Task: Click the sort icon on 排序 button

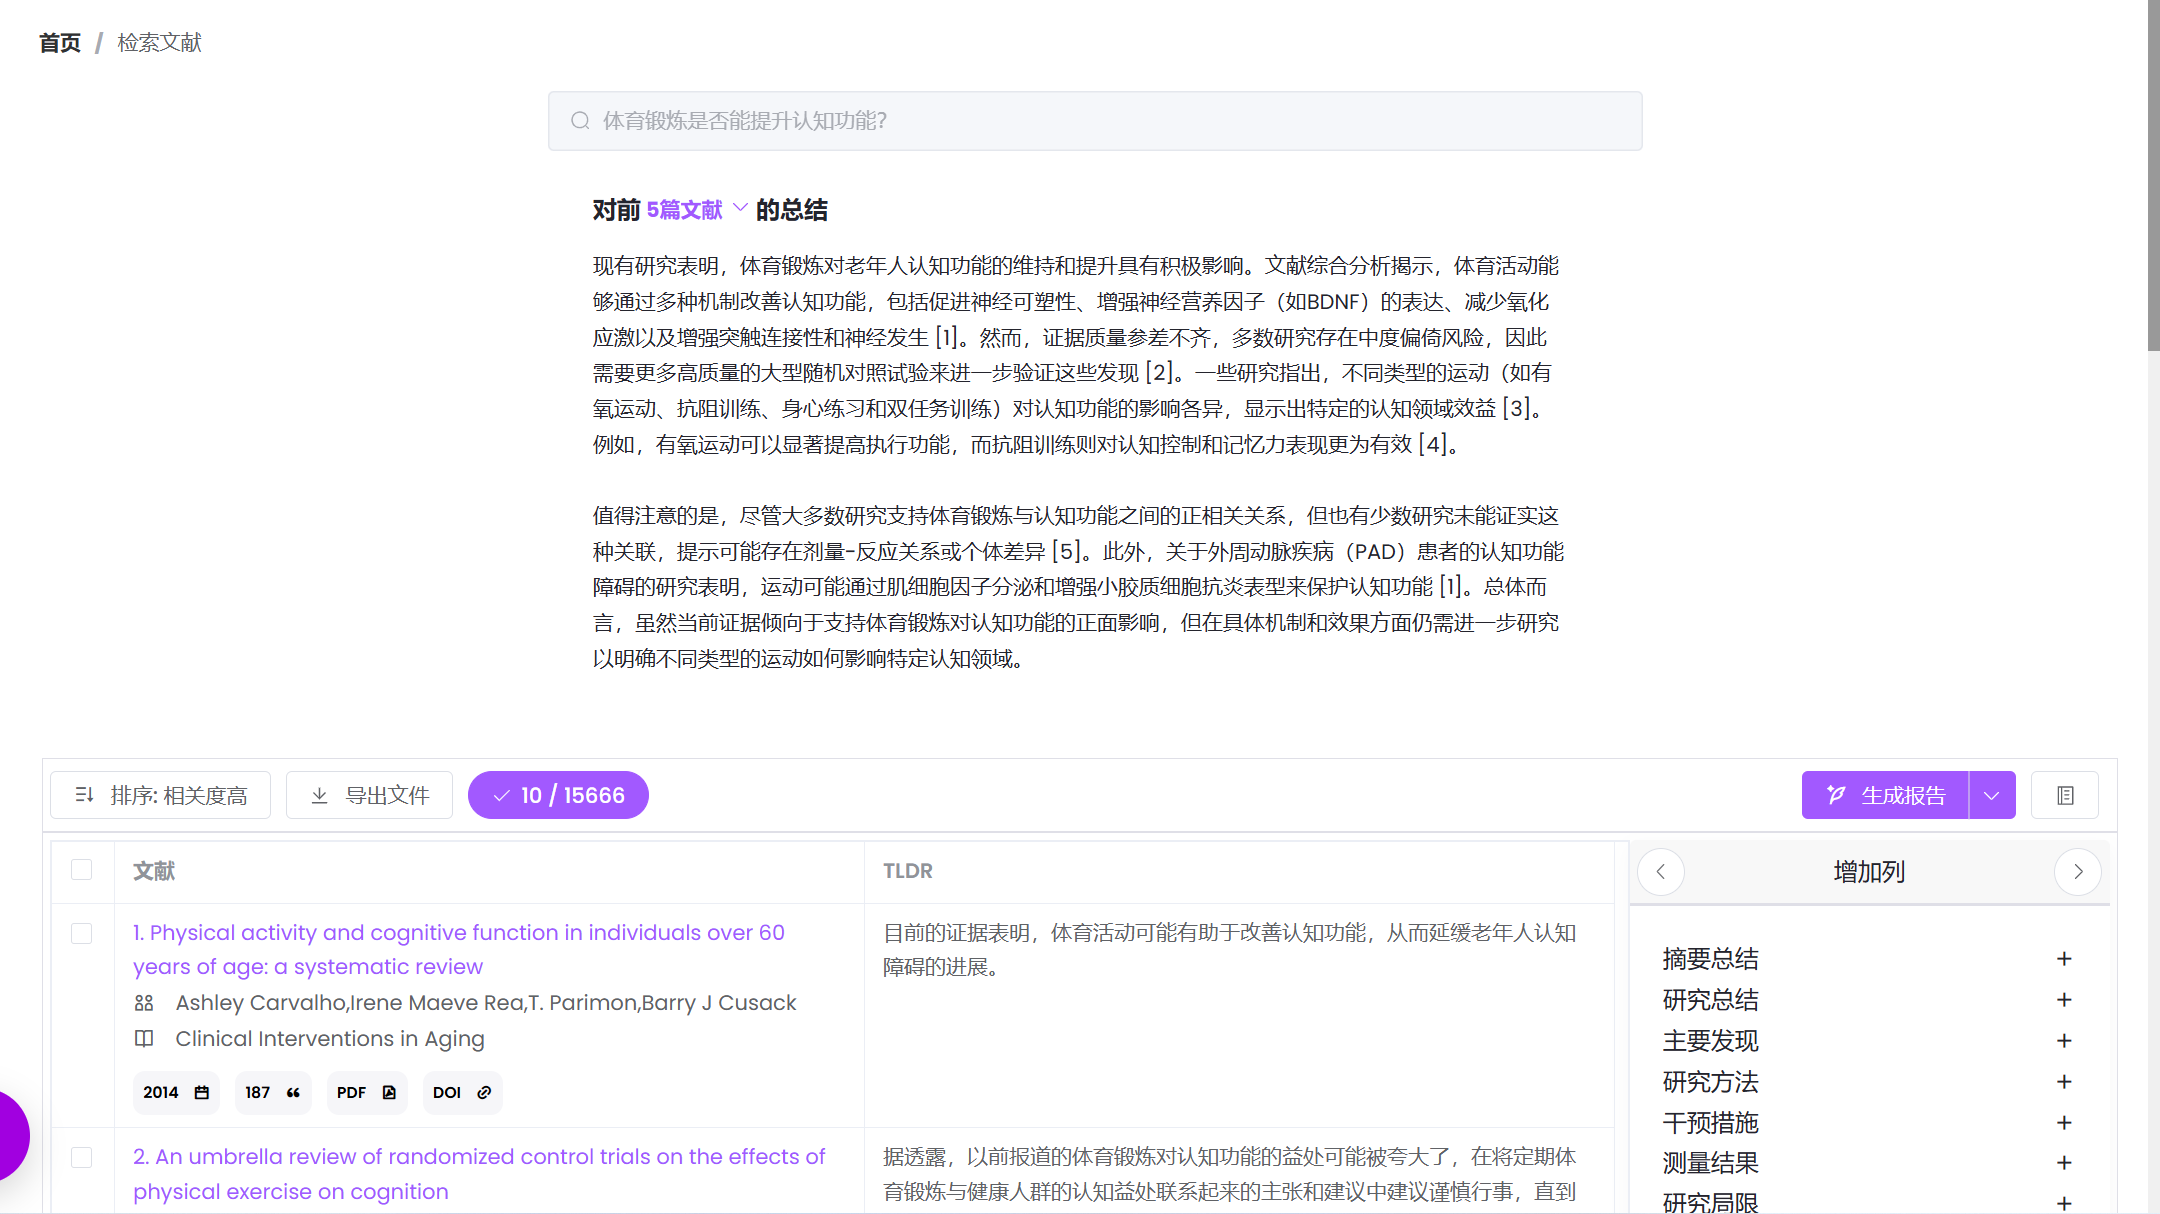Action: 85,795
